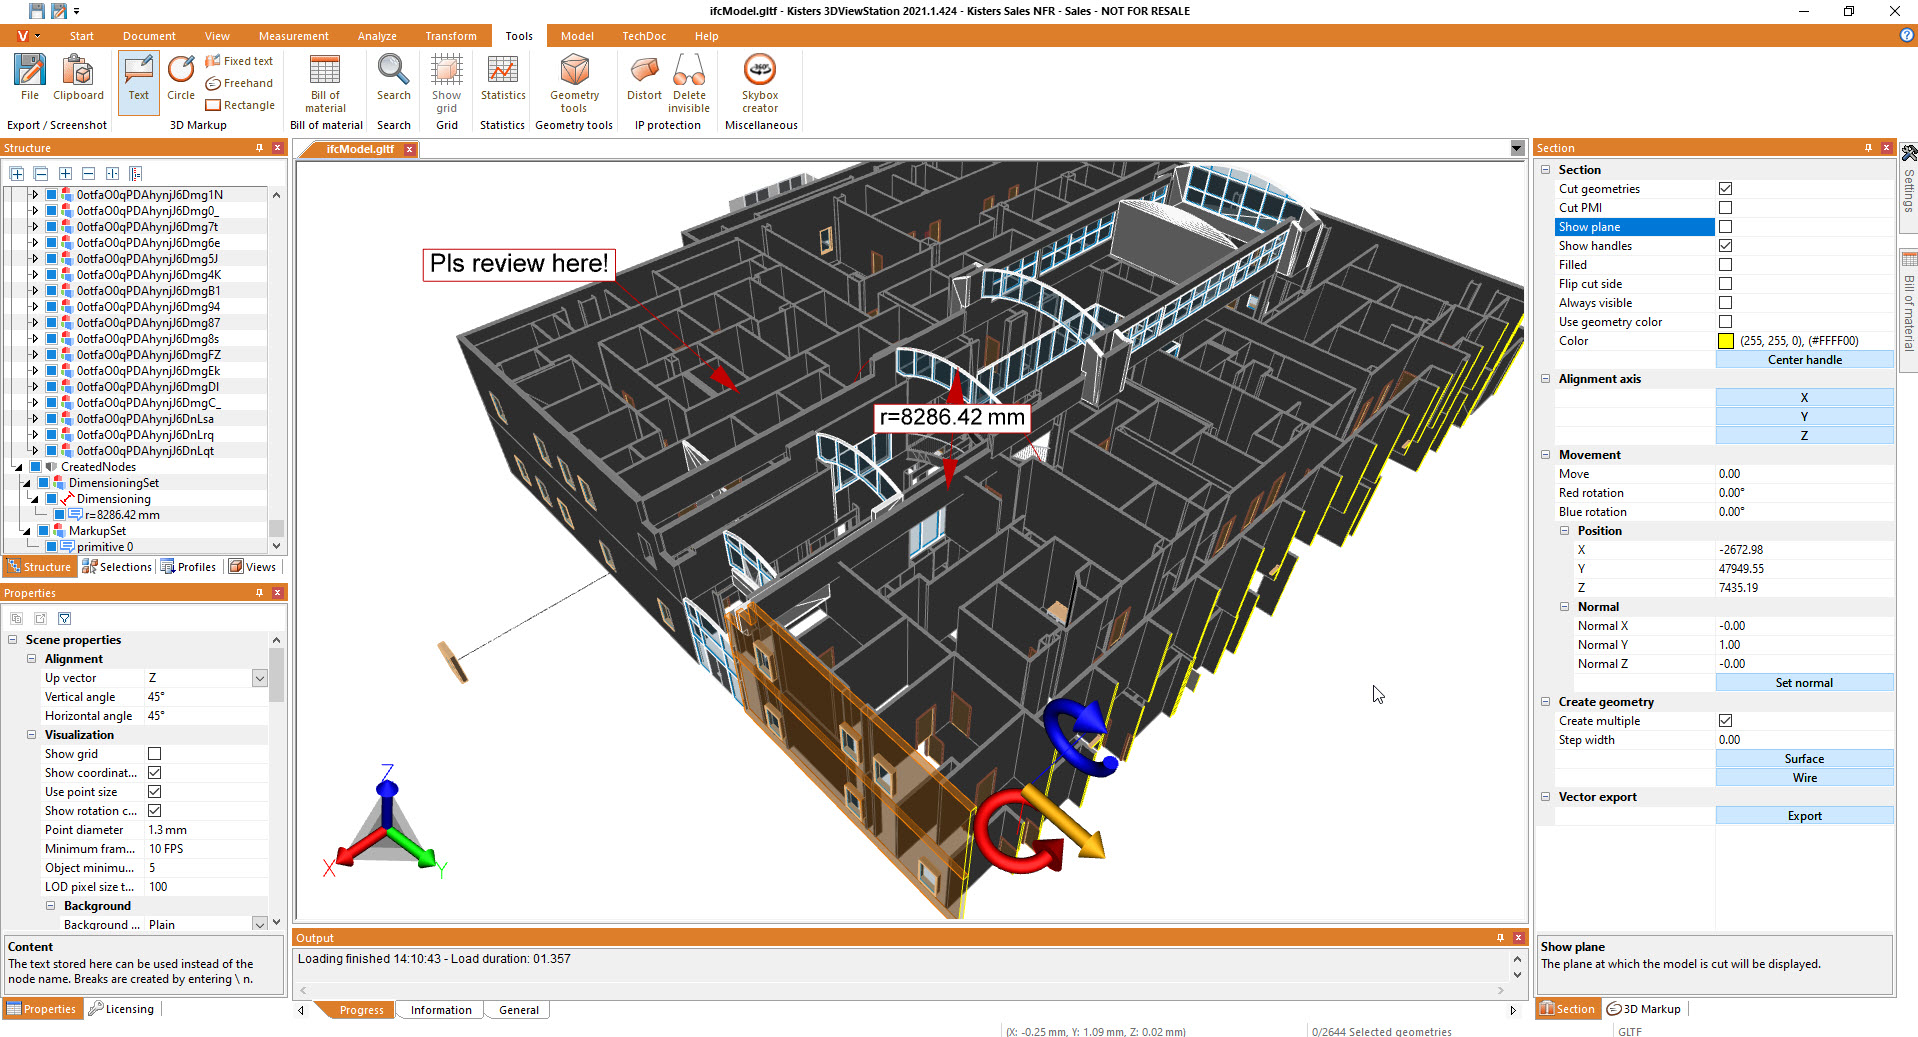Open the TechDoc ribbon tab
Image resolution: width=1918 pixels, height=1037 pixels.
pyautogui.click(x=644, y=36)
